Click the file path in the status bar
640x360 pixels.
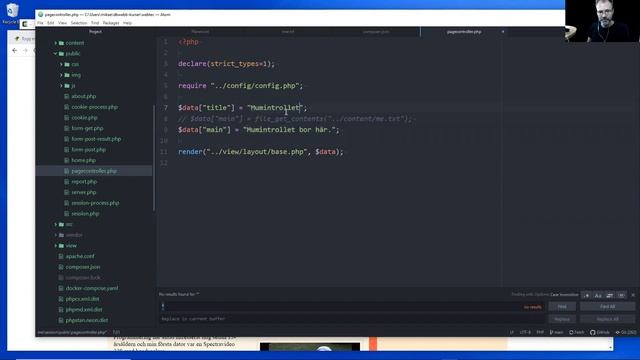tap(72, 332)
